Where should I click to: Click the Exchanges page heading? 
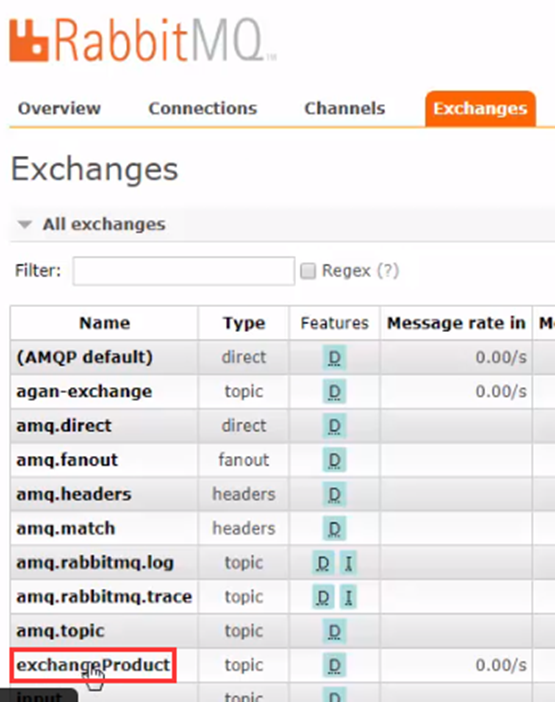click(94, 169)
